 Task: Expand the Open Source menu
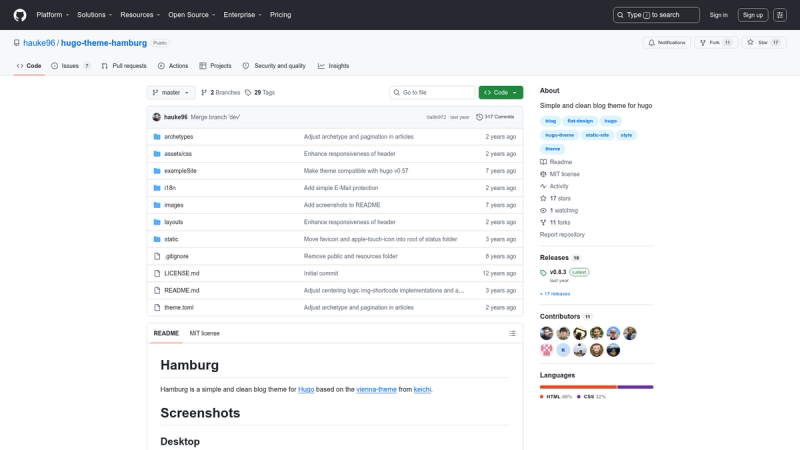(192, 15)
